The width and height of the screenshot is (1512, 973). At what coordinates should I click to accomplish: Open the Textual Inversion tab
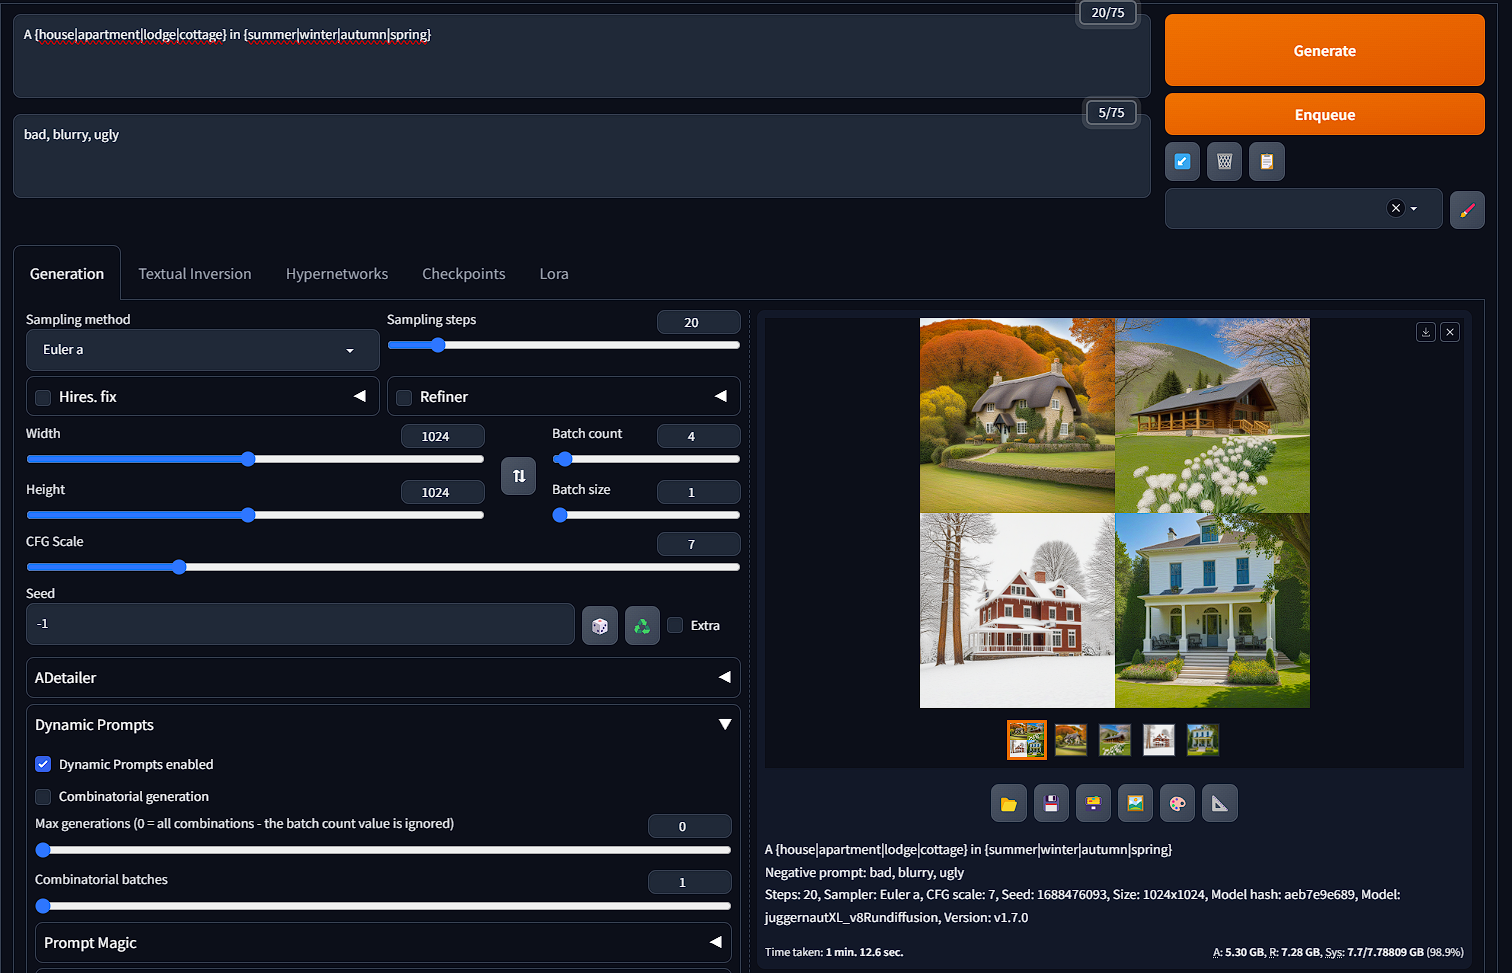[x=195, y=273]
